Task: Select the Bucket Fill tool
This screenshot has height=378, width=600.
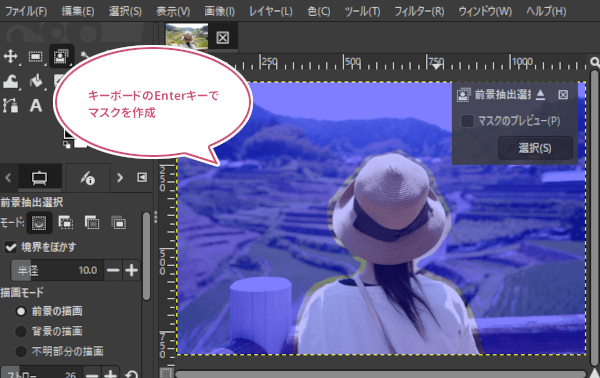Action: pyautogui.click(x=36, y=81)
